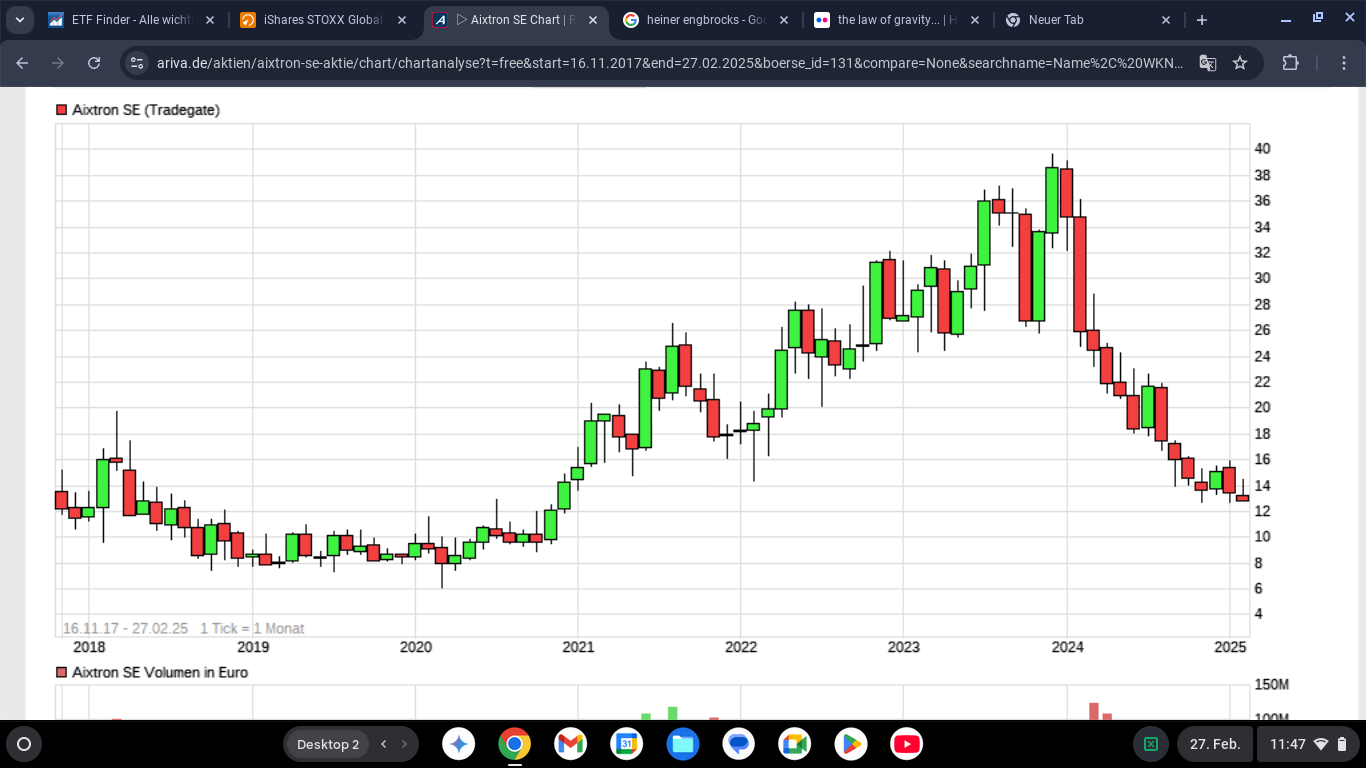Screen dimensions: 1366x768
Task: Close the ETF Finder tab
Action: tap(209, 20)
